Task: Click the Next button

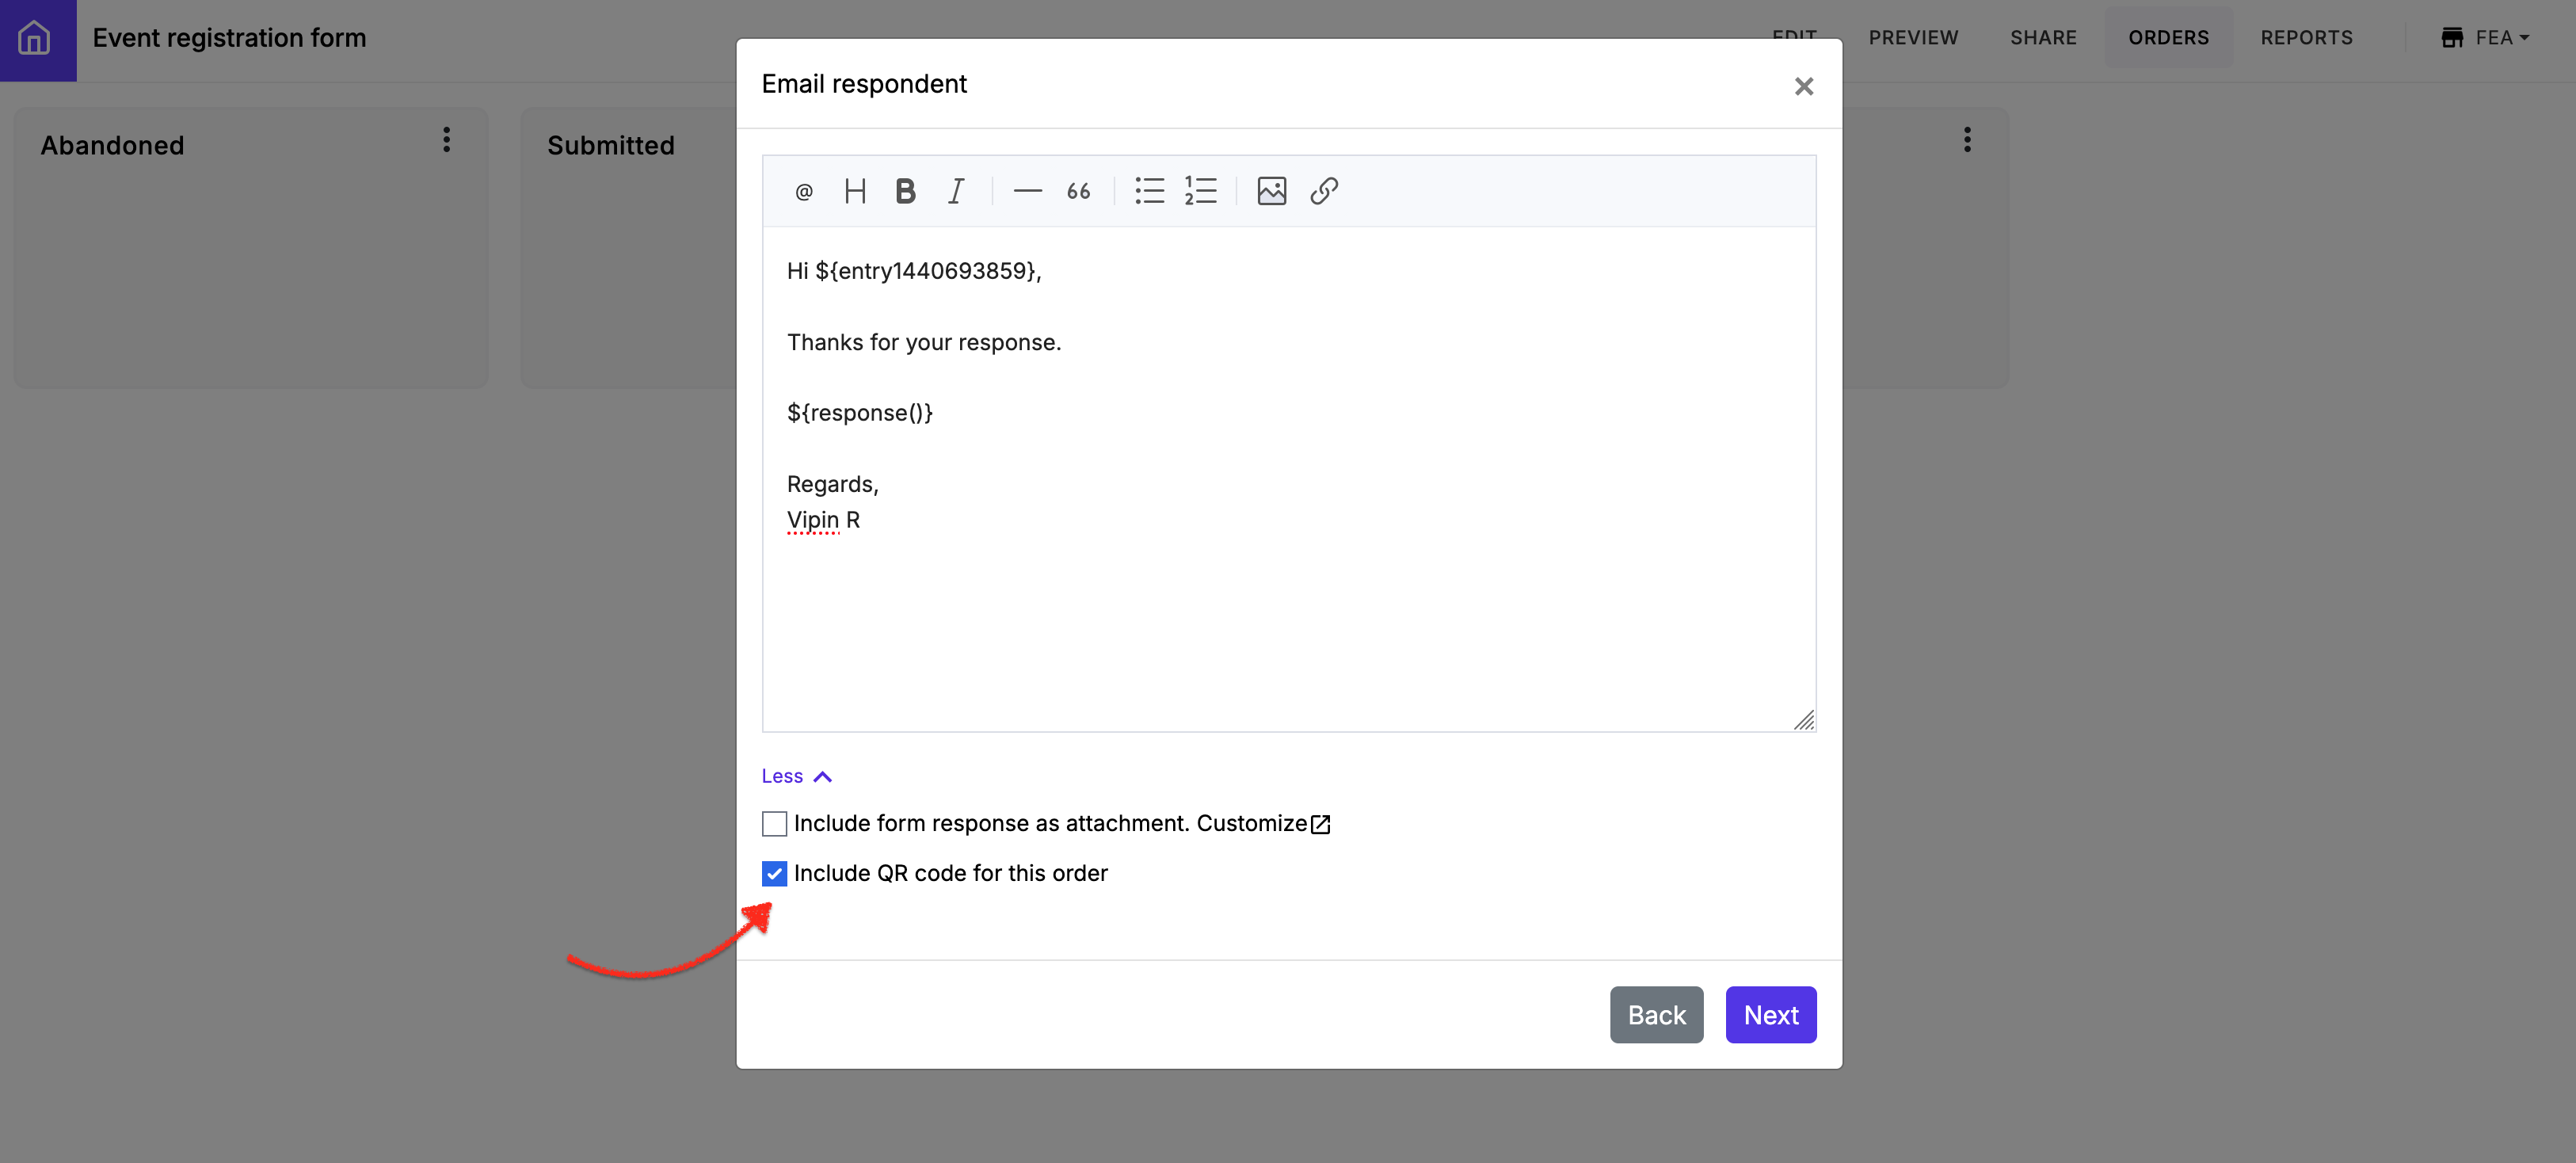Action: 1770,1014
